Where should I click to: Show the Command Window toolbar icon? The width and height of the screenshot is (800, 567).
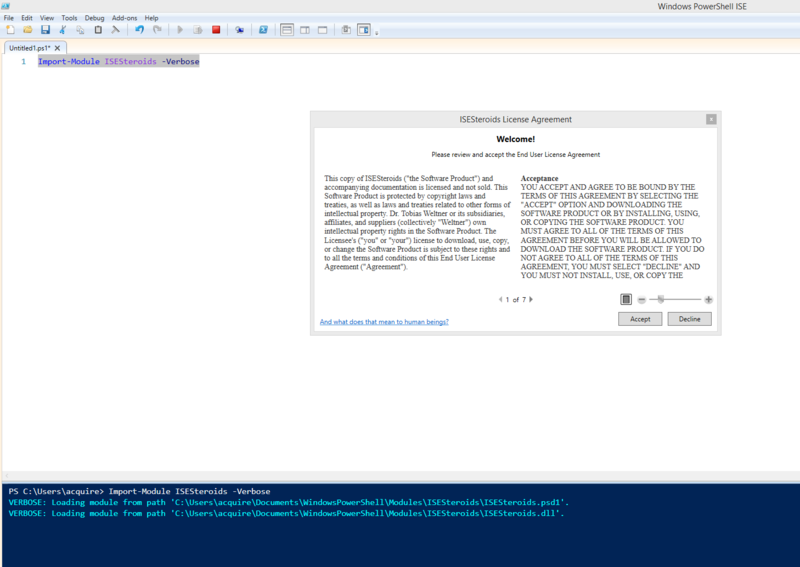[346, 30]
